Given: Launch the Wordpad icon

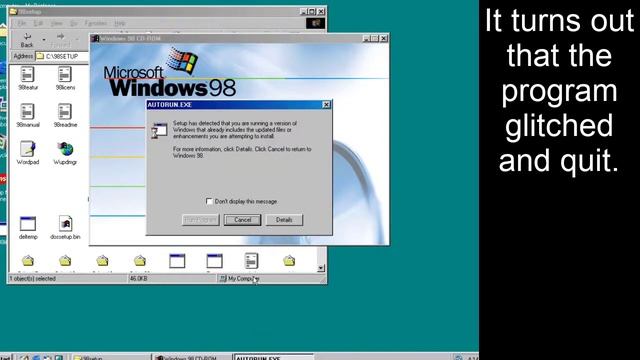Looking at the screenshot, I should click(27, 153).
